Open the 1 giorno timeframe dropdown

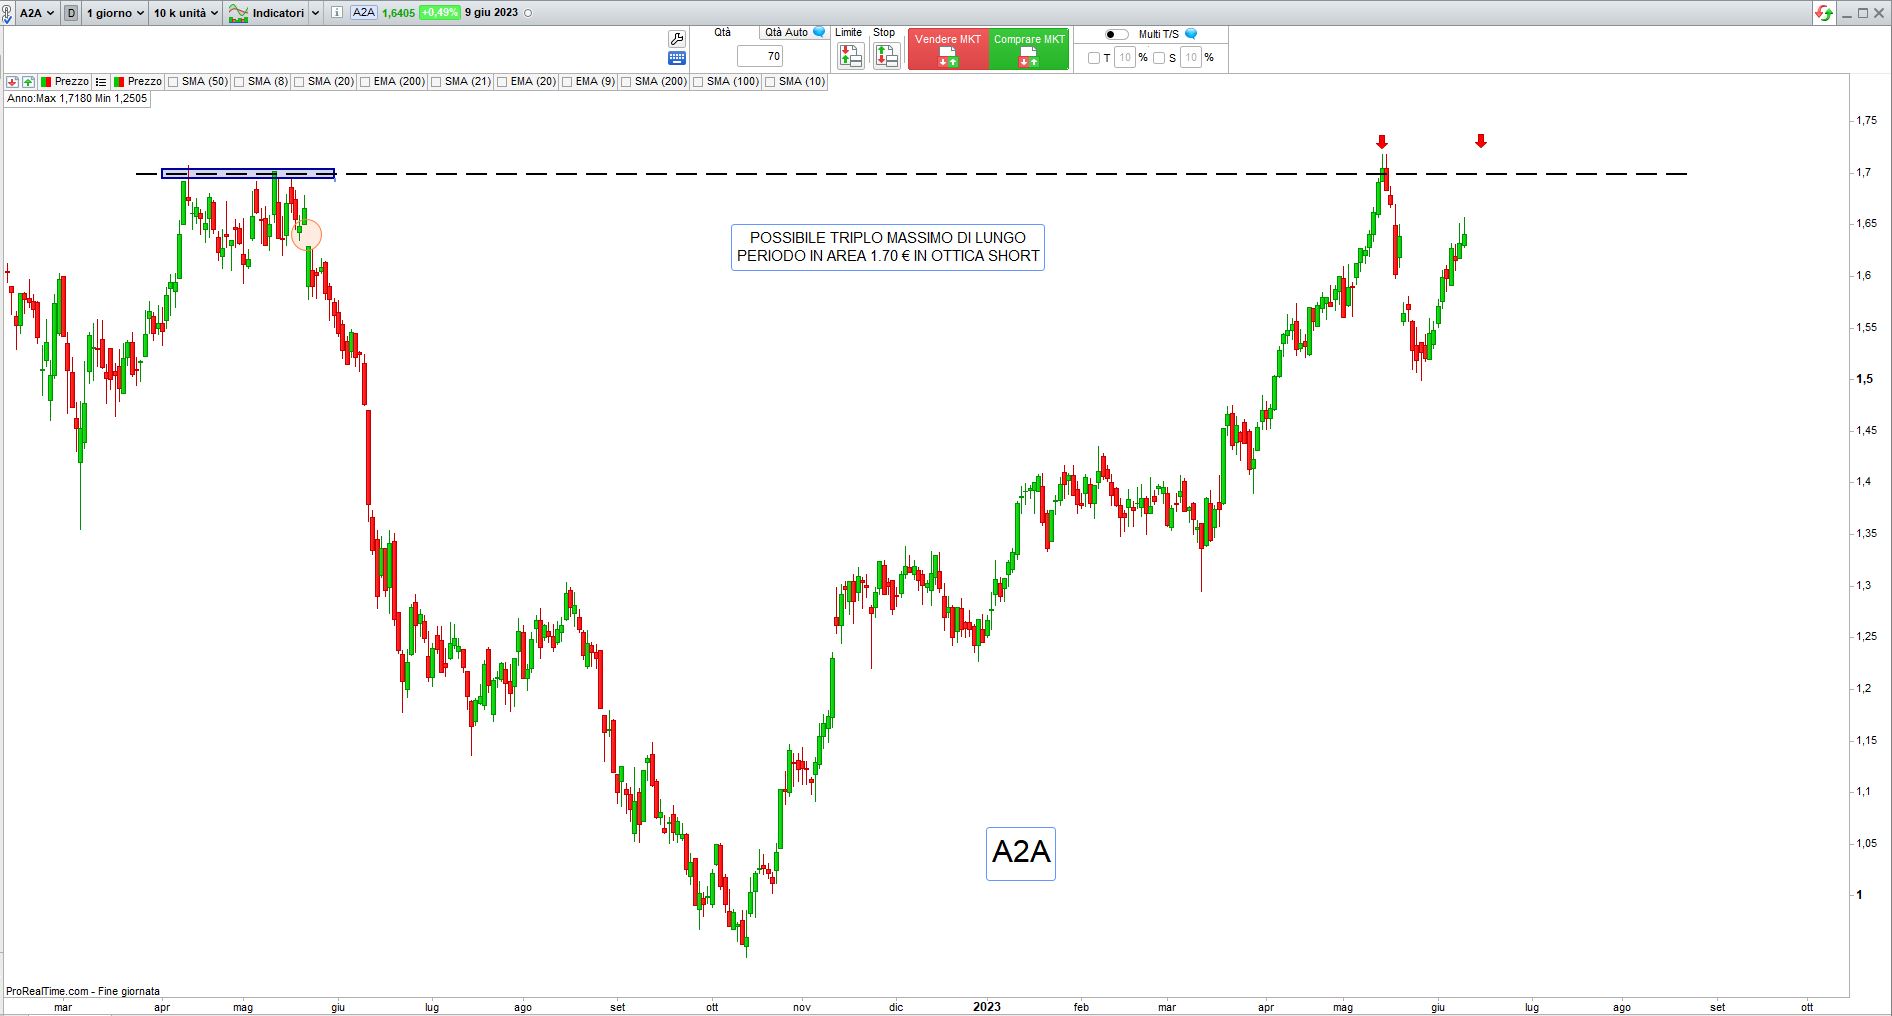click(x=115, y=13)
